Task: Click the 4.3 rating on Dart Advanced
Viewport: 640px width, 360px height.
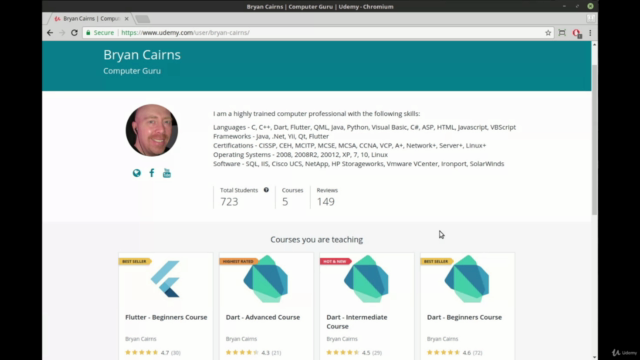Action: pos(265,353)
